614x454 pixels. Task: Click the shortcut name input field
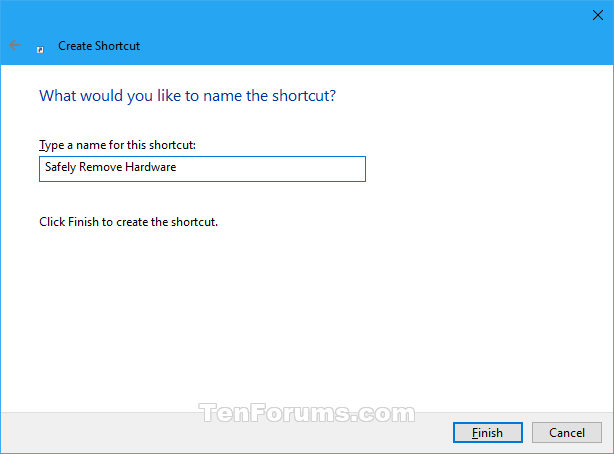coord(202,169)
